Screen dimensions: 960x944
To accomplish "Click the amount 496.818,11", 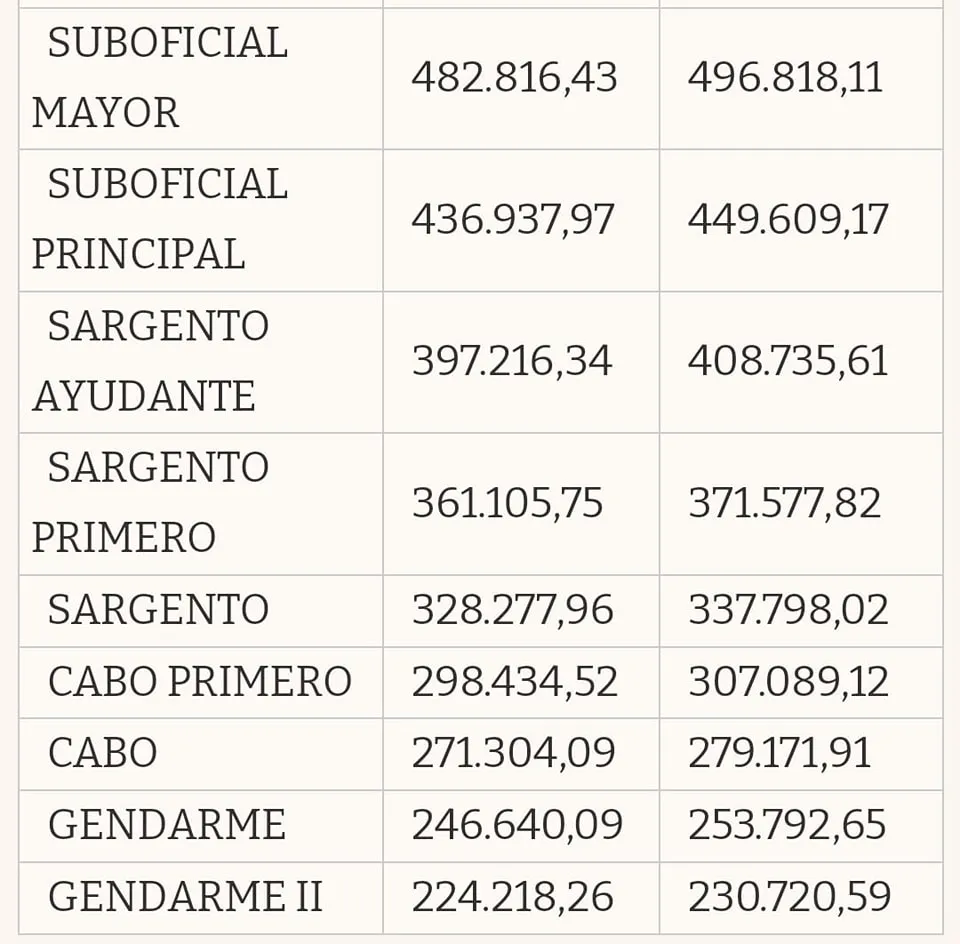I will [x=785, y=78].
